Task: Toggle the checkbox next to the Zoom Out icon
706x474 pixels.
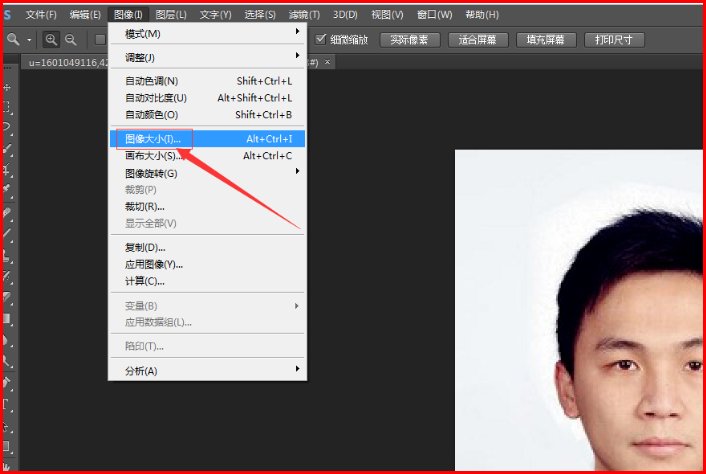Action: coord(100,40)
